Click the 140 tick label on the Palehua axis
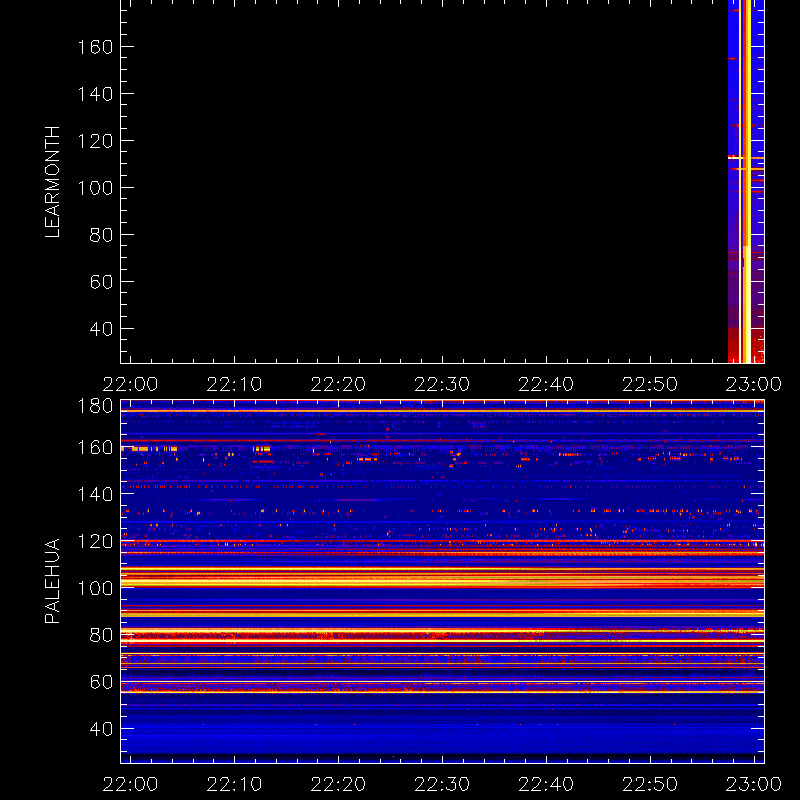Viewport: 800px width, 800px height. point(95,494)
